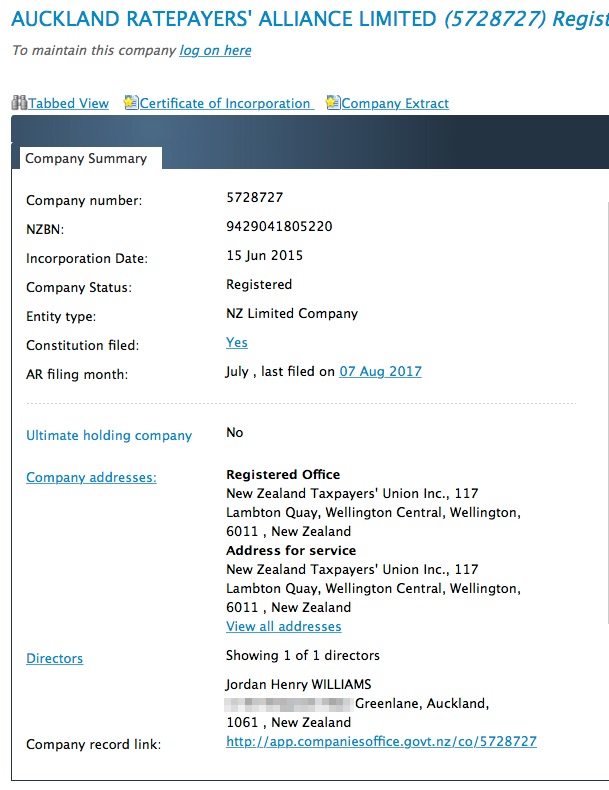The height and width of the screenshot is (790, 609).
Task: Click the incorporation date 15 Jun 2015
Action: click(x=264, y=255)
